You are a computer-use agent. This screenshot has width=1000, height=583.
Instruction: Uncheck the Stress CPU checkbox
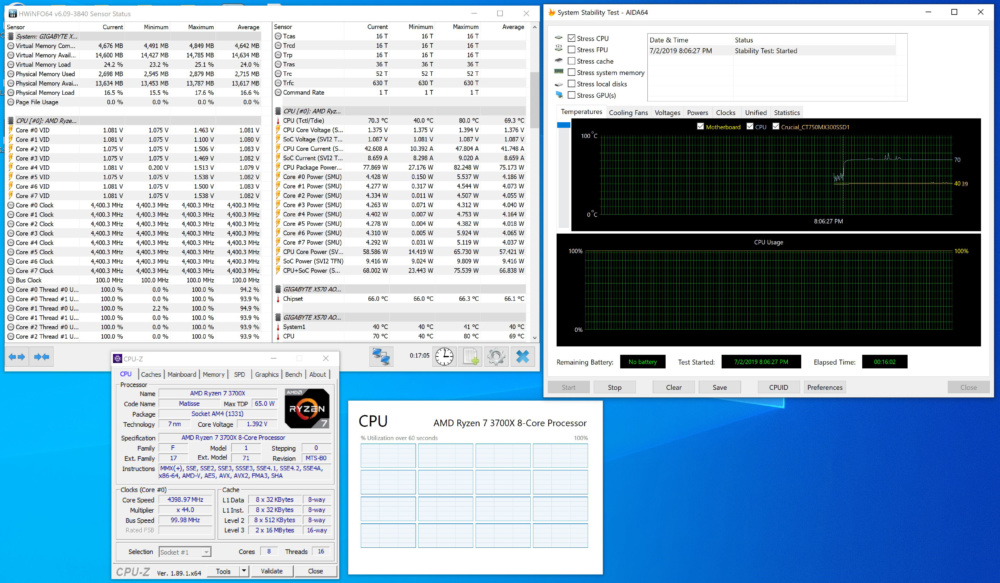point(571,38)
